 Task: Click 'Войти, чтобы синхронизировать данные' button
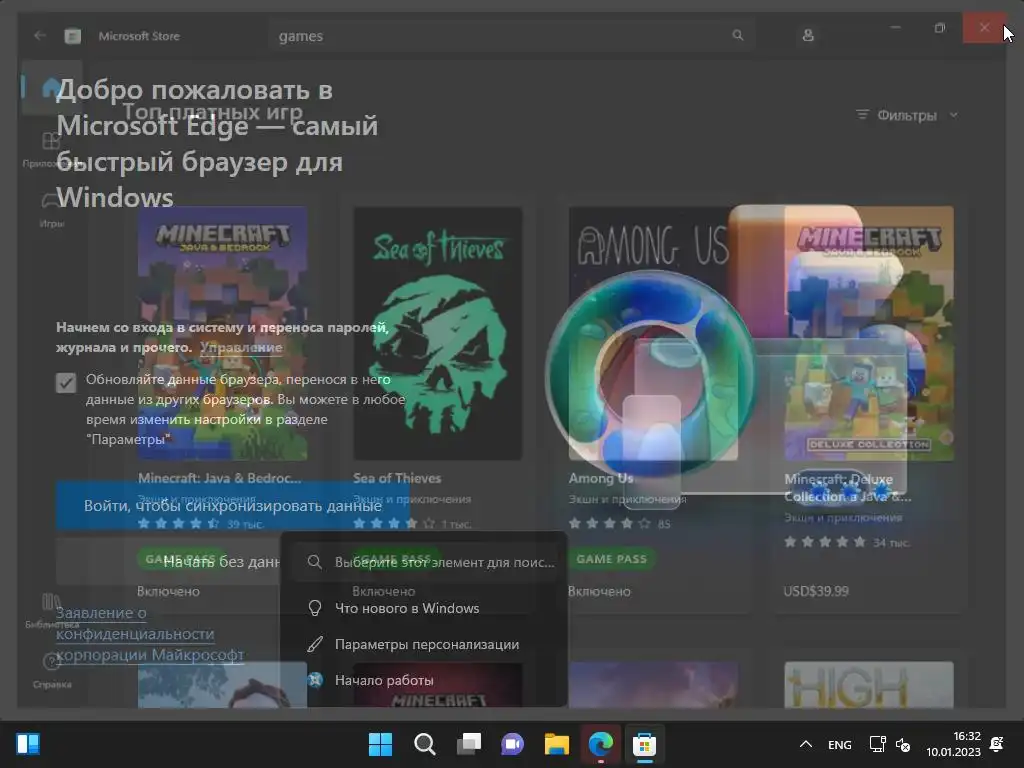[232, 505]
